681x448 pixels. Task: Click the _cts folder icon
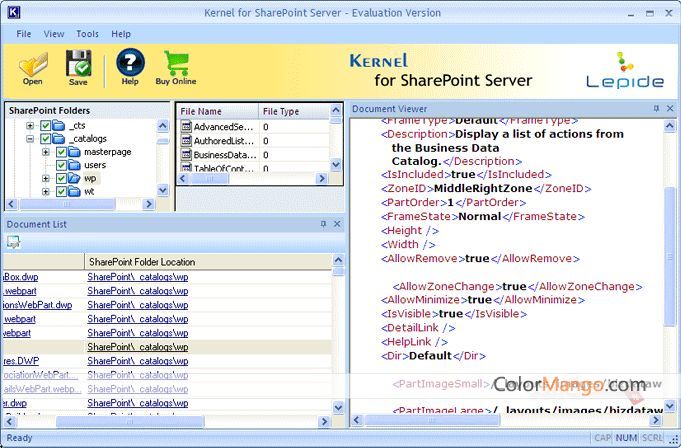click(x=59, y=125)
